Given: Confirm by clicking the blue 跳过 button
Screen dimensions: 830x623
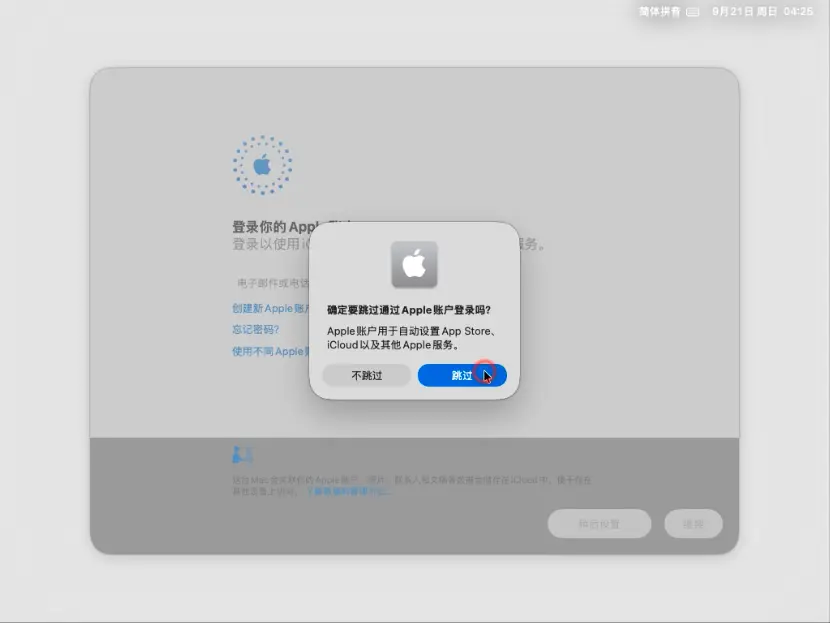Looking at the screenshot, I should (462, 375).
